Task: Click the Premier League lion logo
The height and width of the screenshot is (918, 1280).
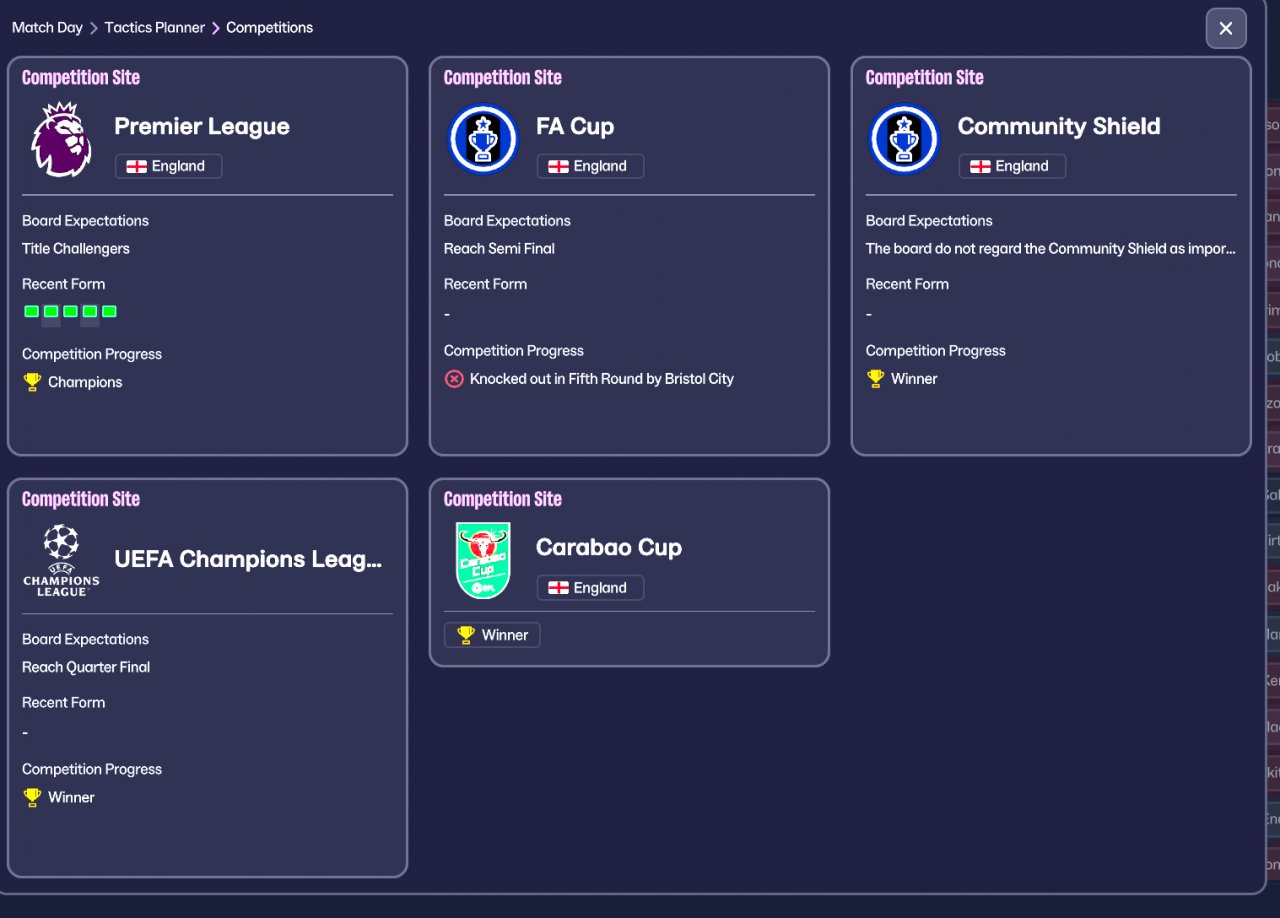Action: click(x=61, y=139)
